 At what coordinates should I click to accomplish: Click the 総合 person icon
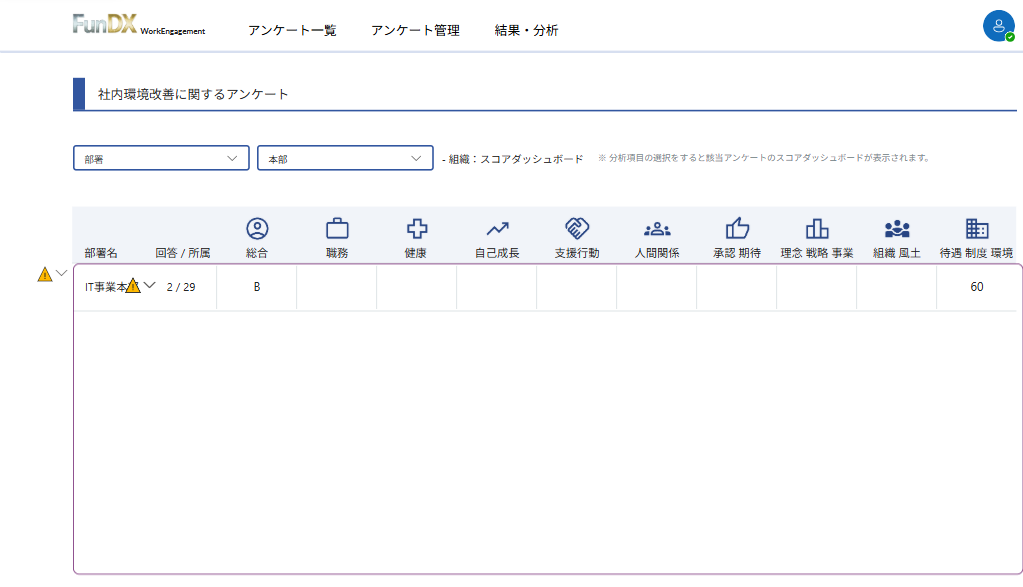coord(257,228)
